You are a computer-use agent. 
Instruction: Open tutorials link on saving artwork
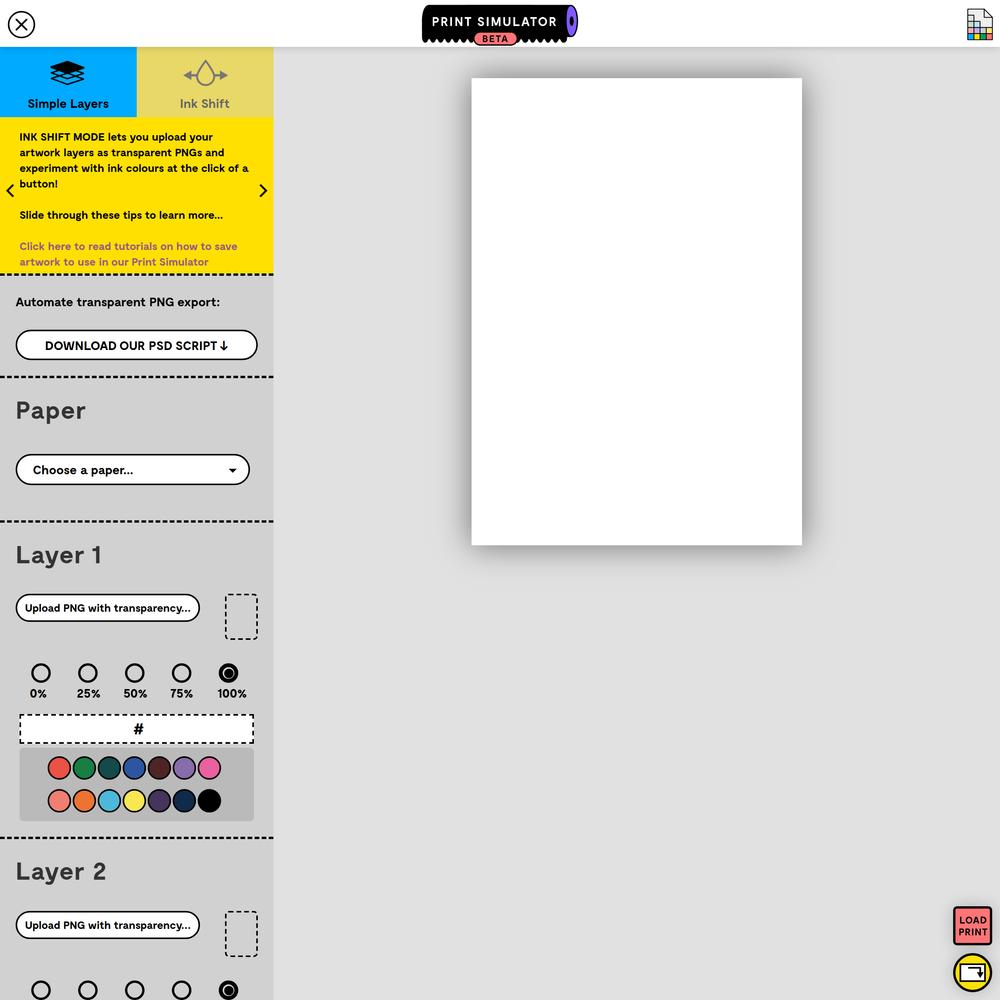(128, 254)
